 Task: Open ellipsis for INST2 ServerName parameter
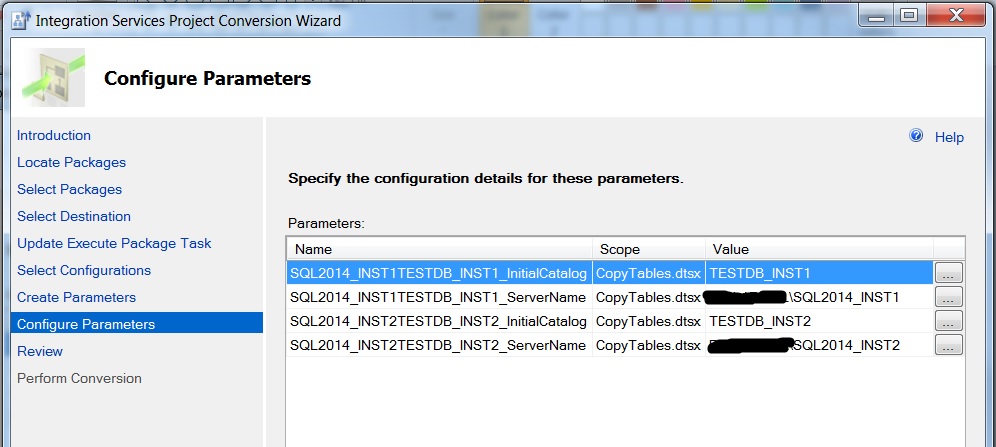(948, 345)
